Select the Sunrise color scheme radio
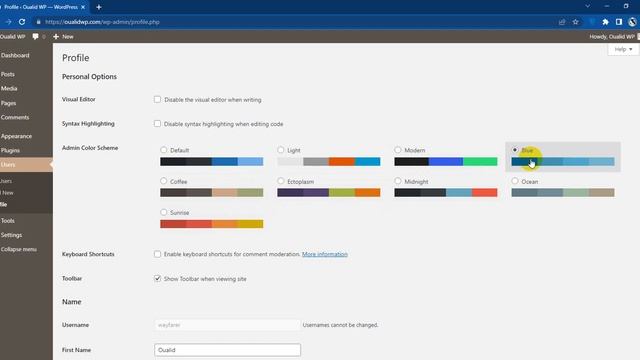The width and height of the screenshot is (640, 360). tap(164, 212)
